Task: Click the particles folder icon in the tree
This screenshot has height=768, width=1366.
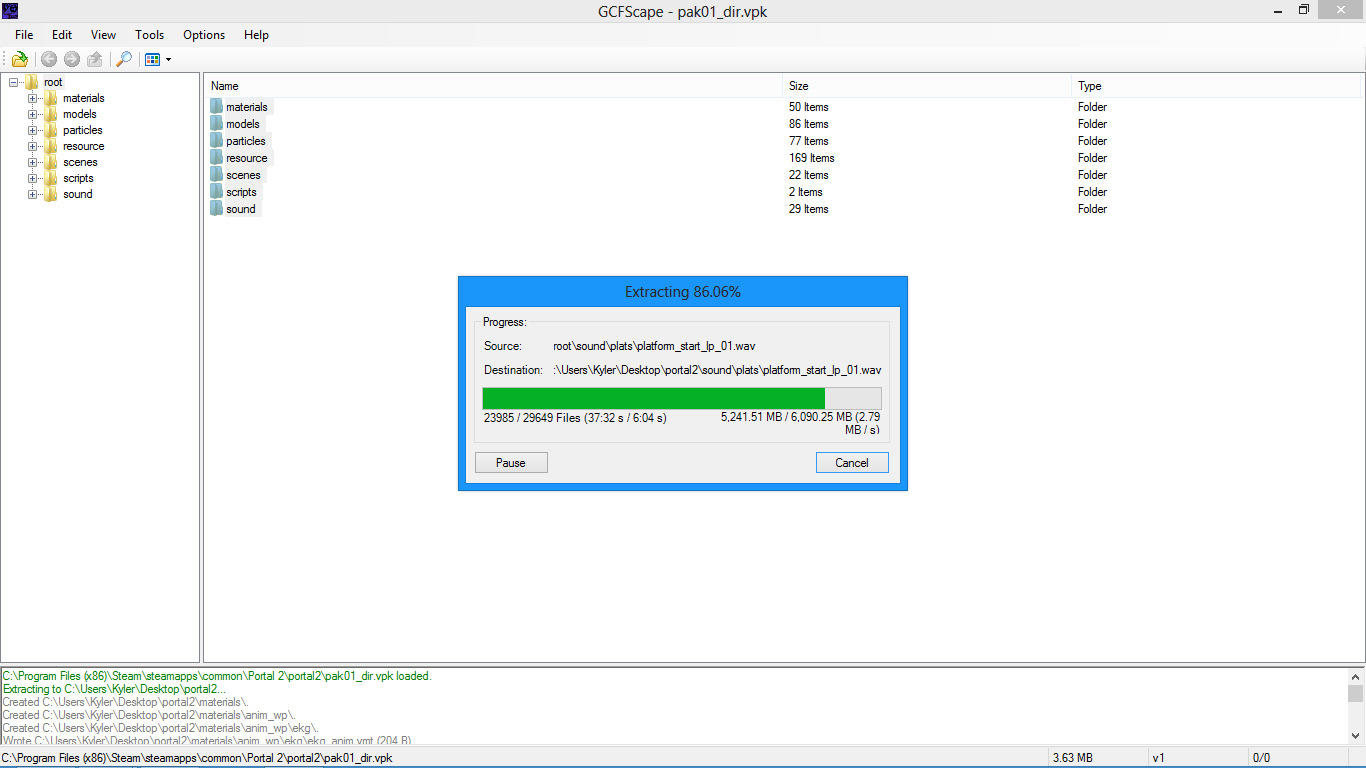Action: click(x=51, y=130)
